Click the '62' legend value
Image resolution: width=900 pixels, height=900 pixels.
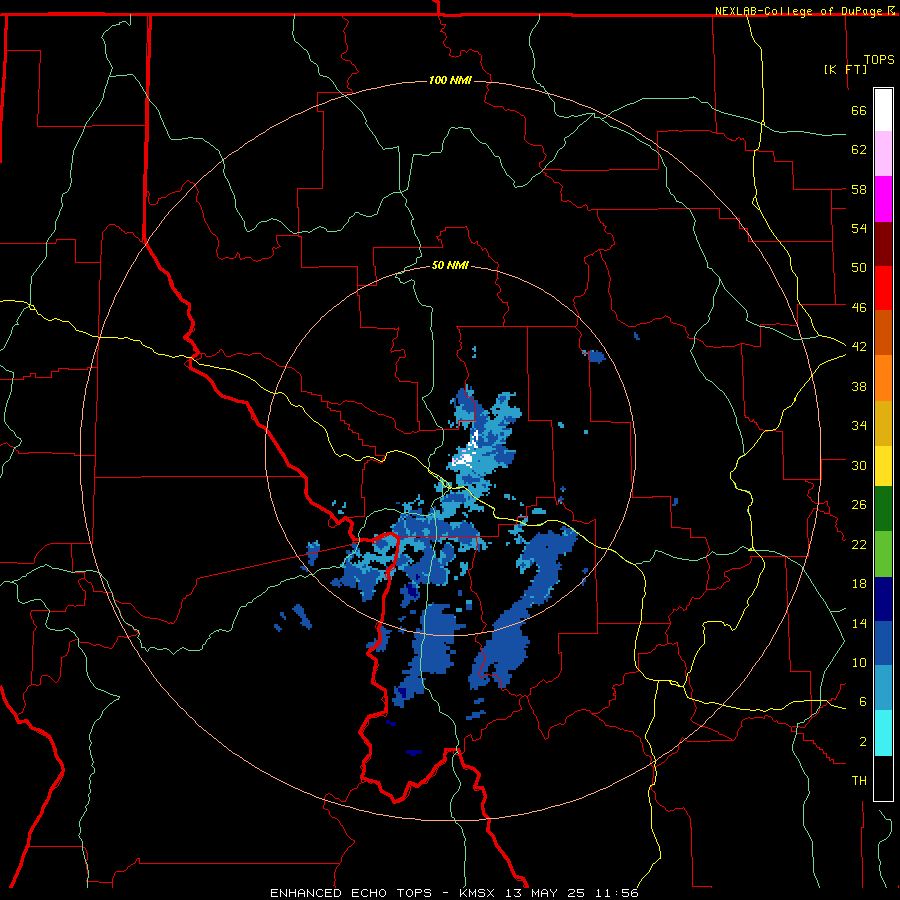click(x=859, y=150)
